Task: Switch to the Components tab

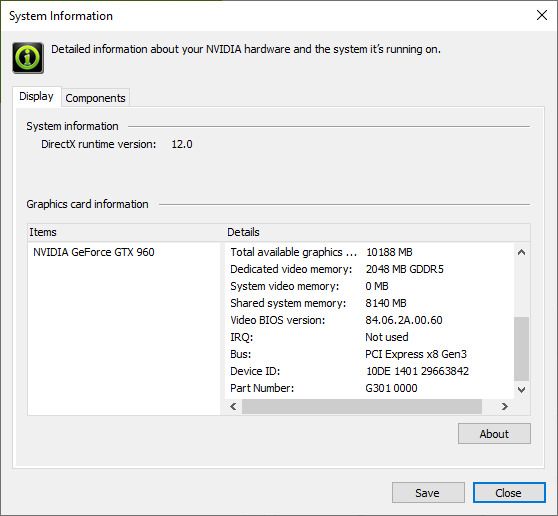Action: click(x=95, y=98)
